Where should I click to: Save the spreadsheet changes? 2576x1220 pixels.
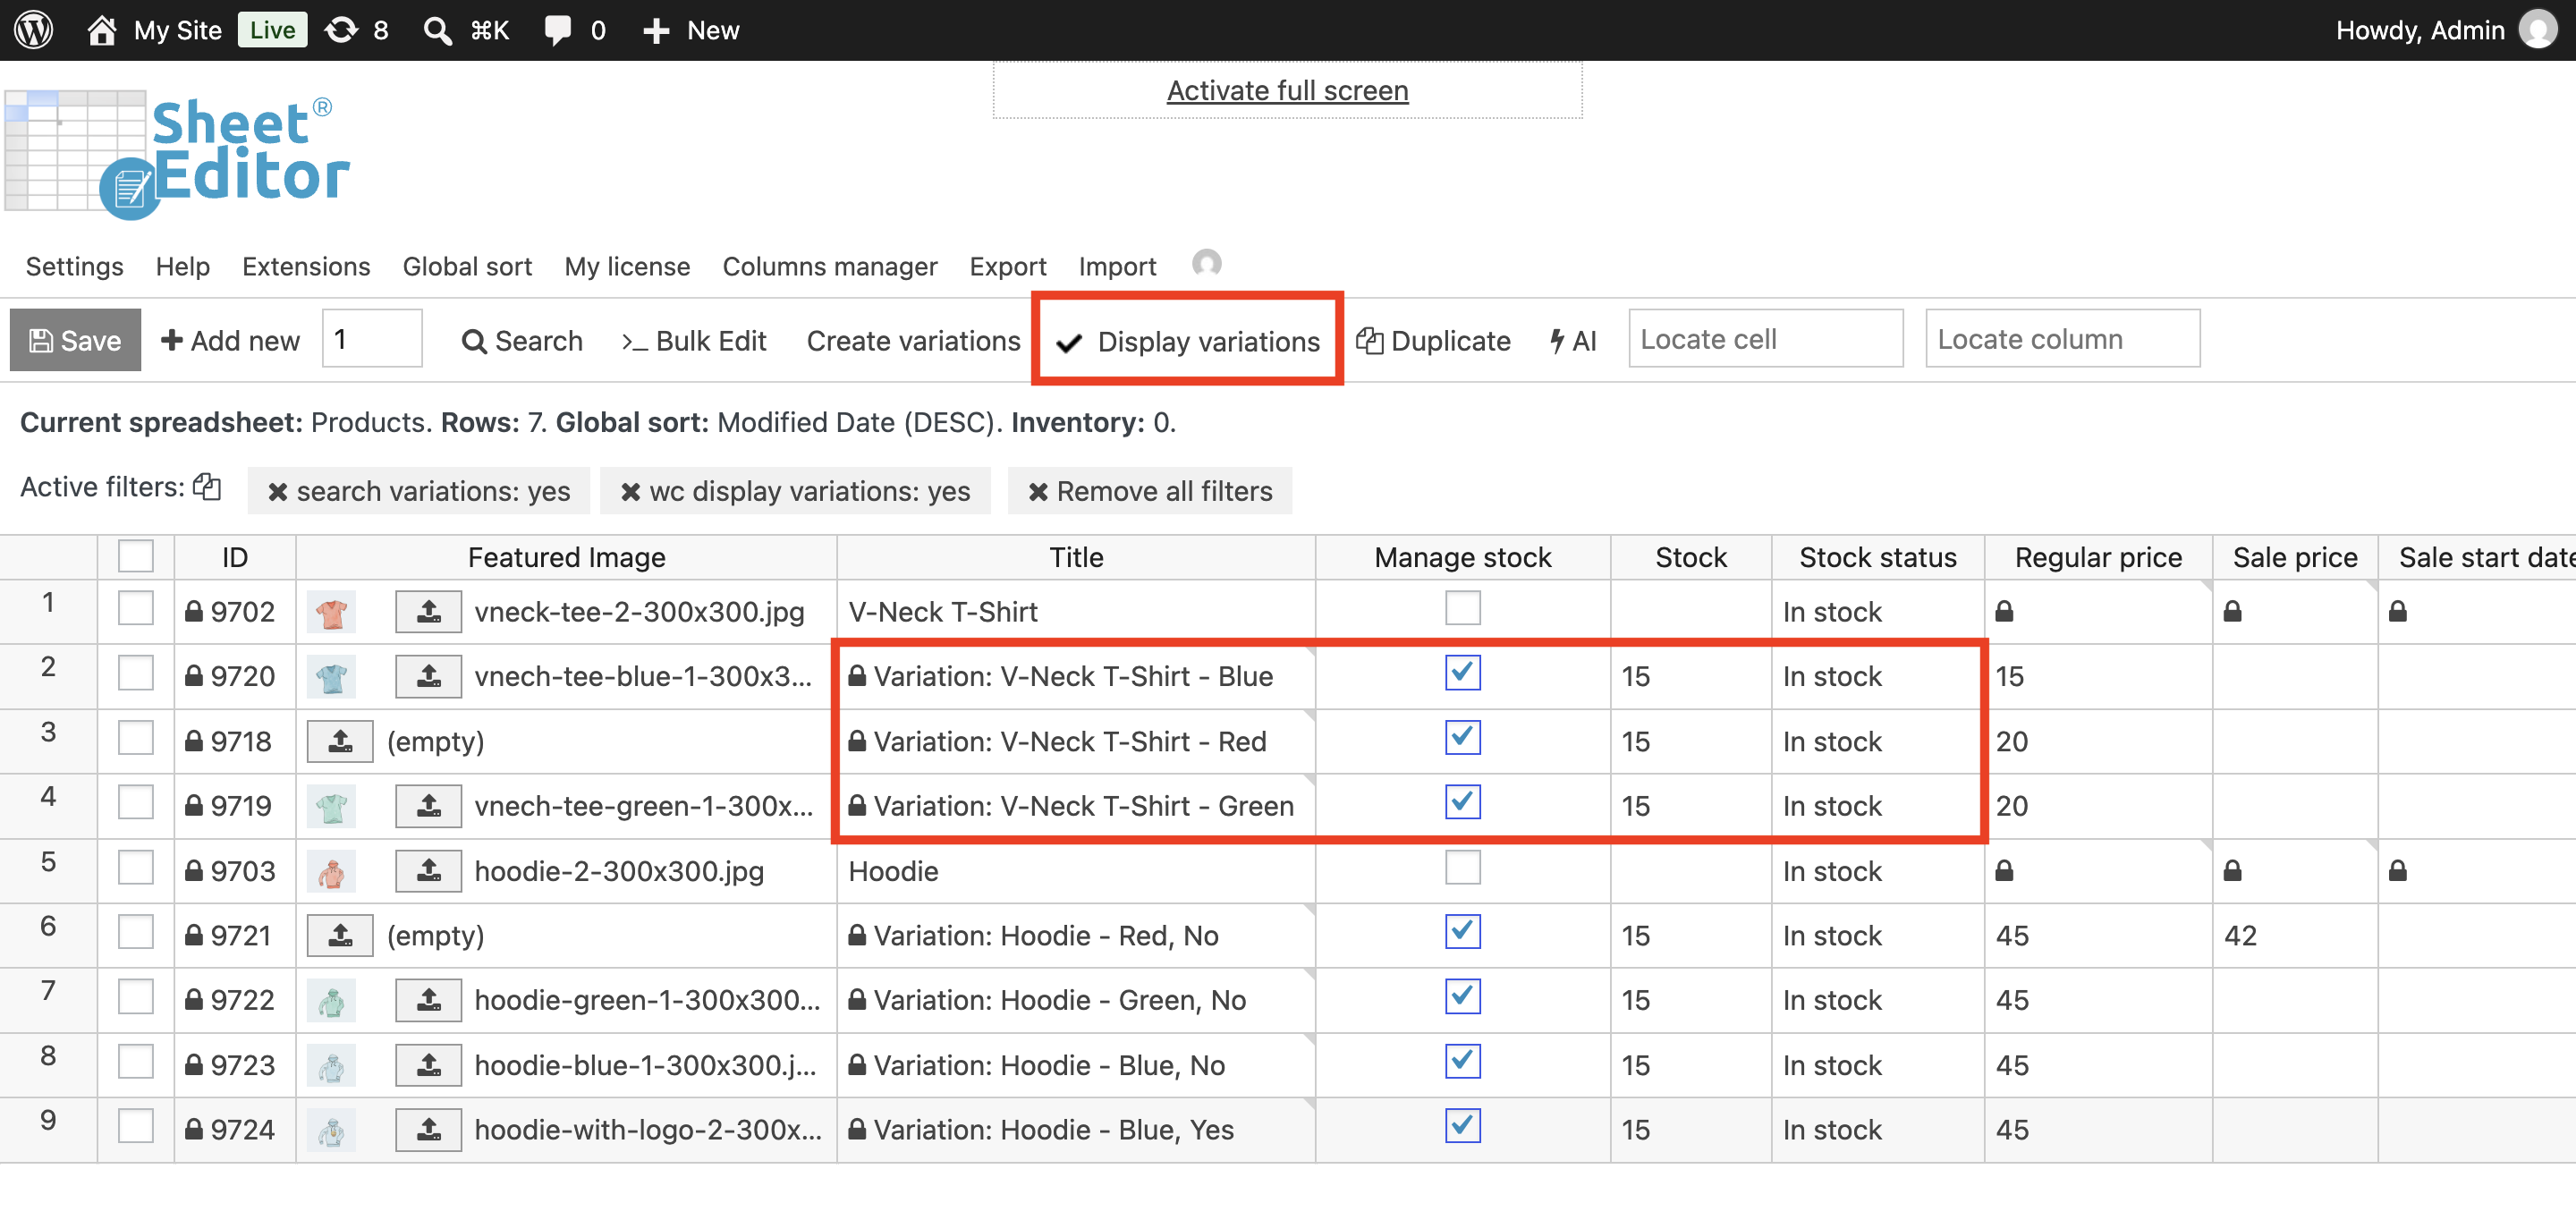pyautogui.click(x=75, y=341)
